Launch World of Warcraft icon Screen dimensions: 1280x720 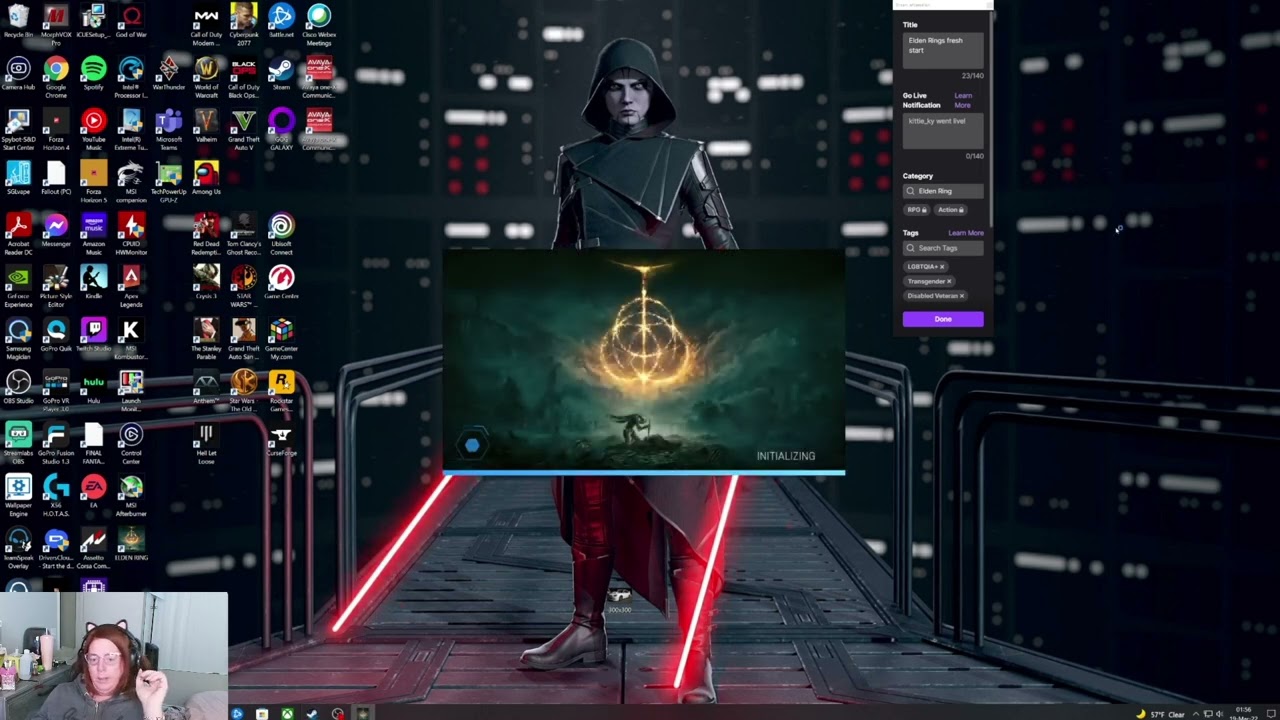[x=206, y=76]
